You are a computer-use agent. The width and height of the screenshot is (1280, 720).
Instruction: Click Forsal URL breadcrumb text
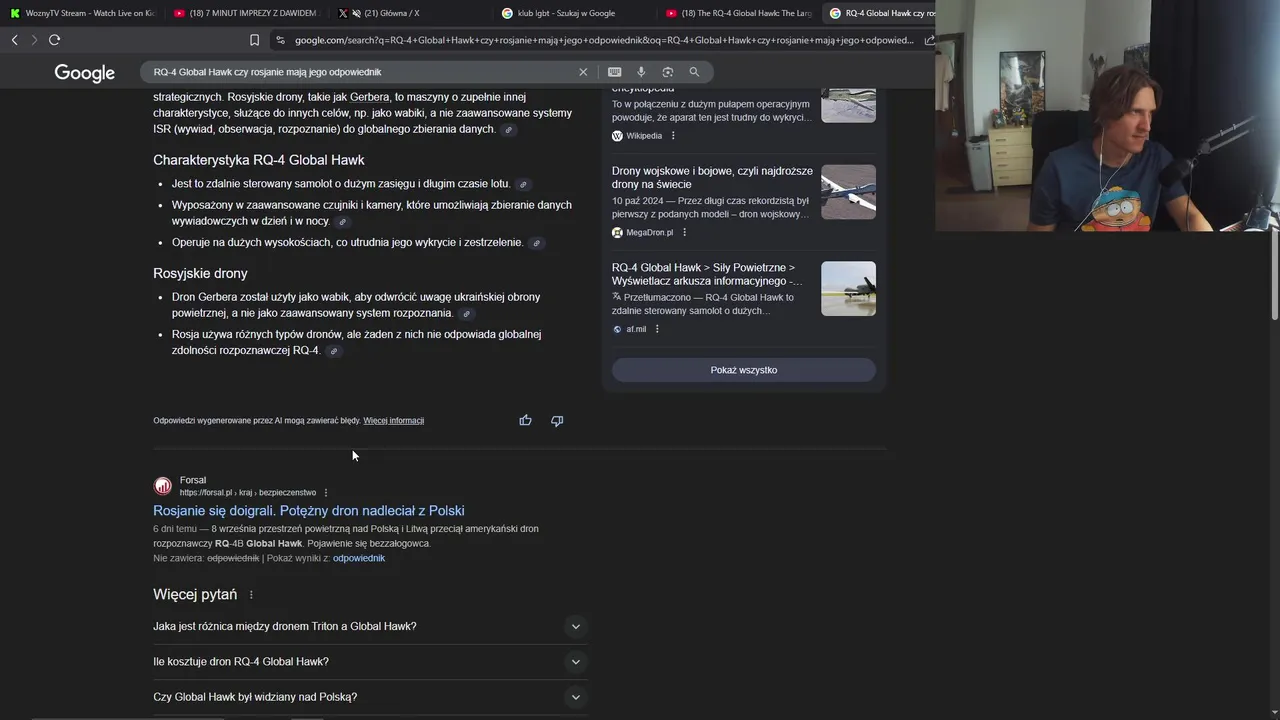248,493
